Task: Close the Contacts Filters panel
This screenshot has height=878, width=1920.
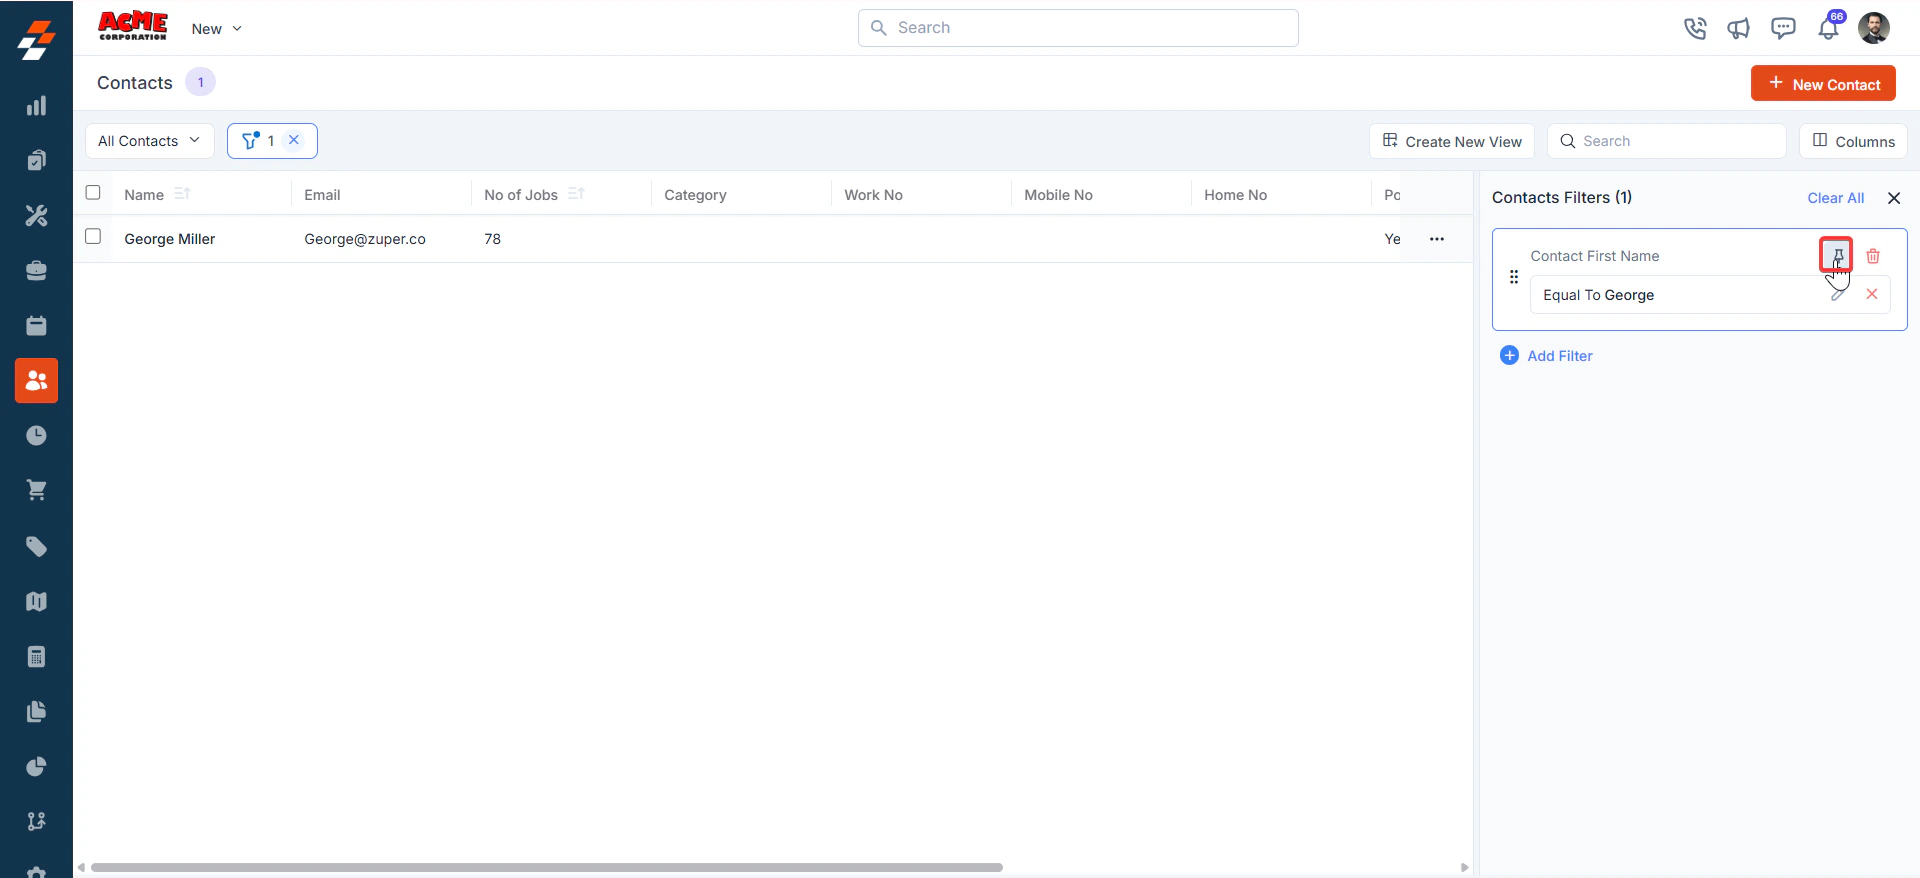Action: click(x=1894, y=198)
